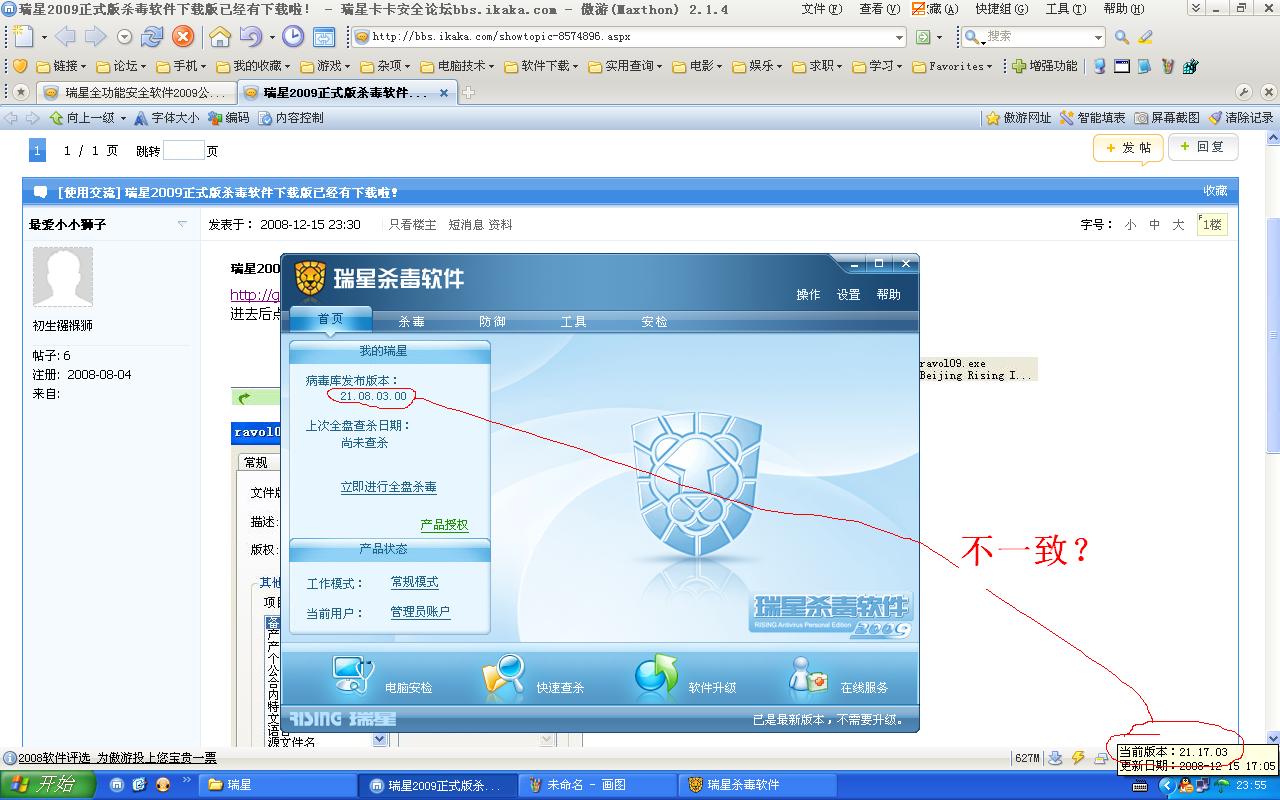This screenshot has width=1280, height=800.
Task: Stop loading with the red X button
Action: click(x=183, y=37)
